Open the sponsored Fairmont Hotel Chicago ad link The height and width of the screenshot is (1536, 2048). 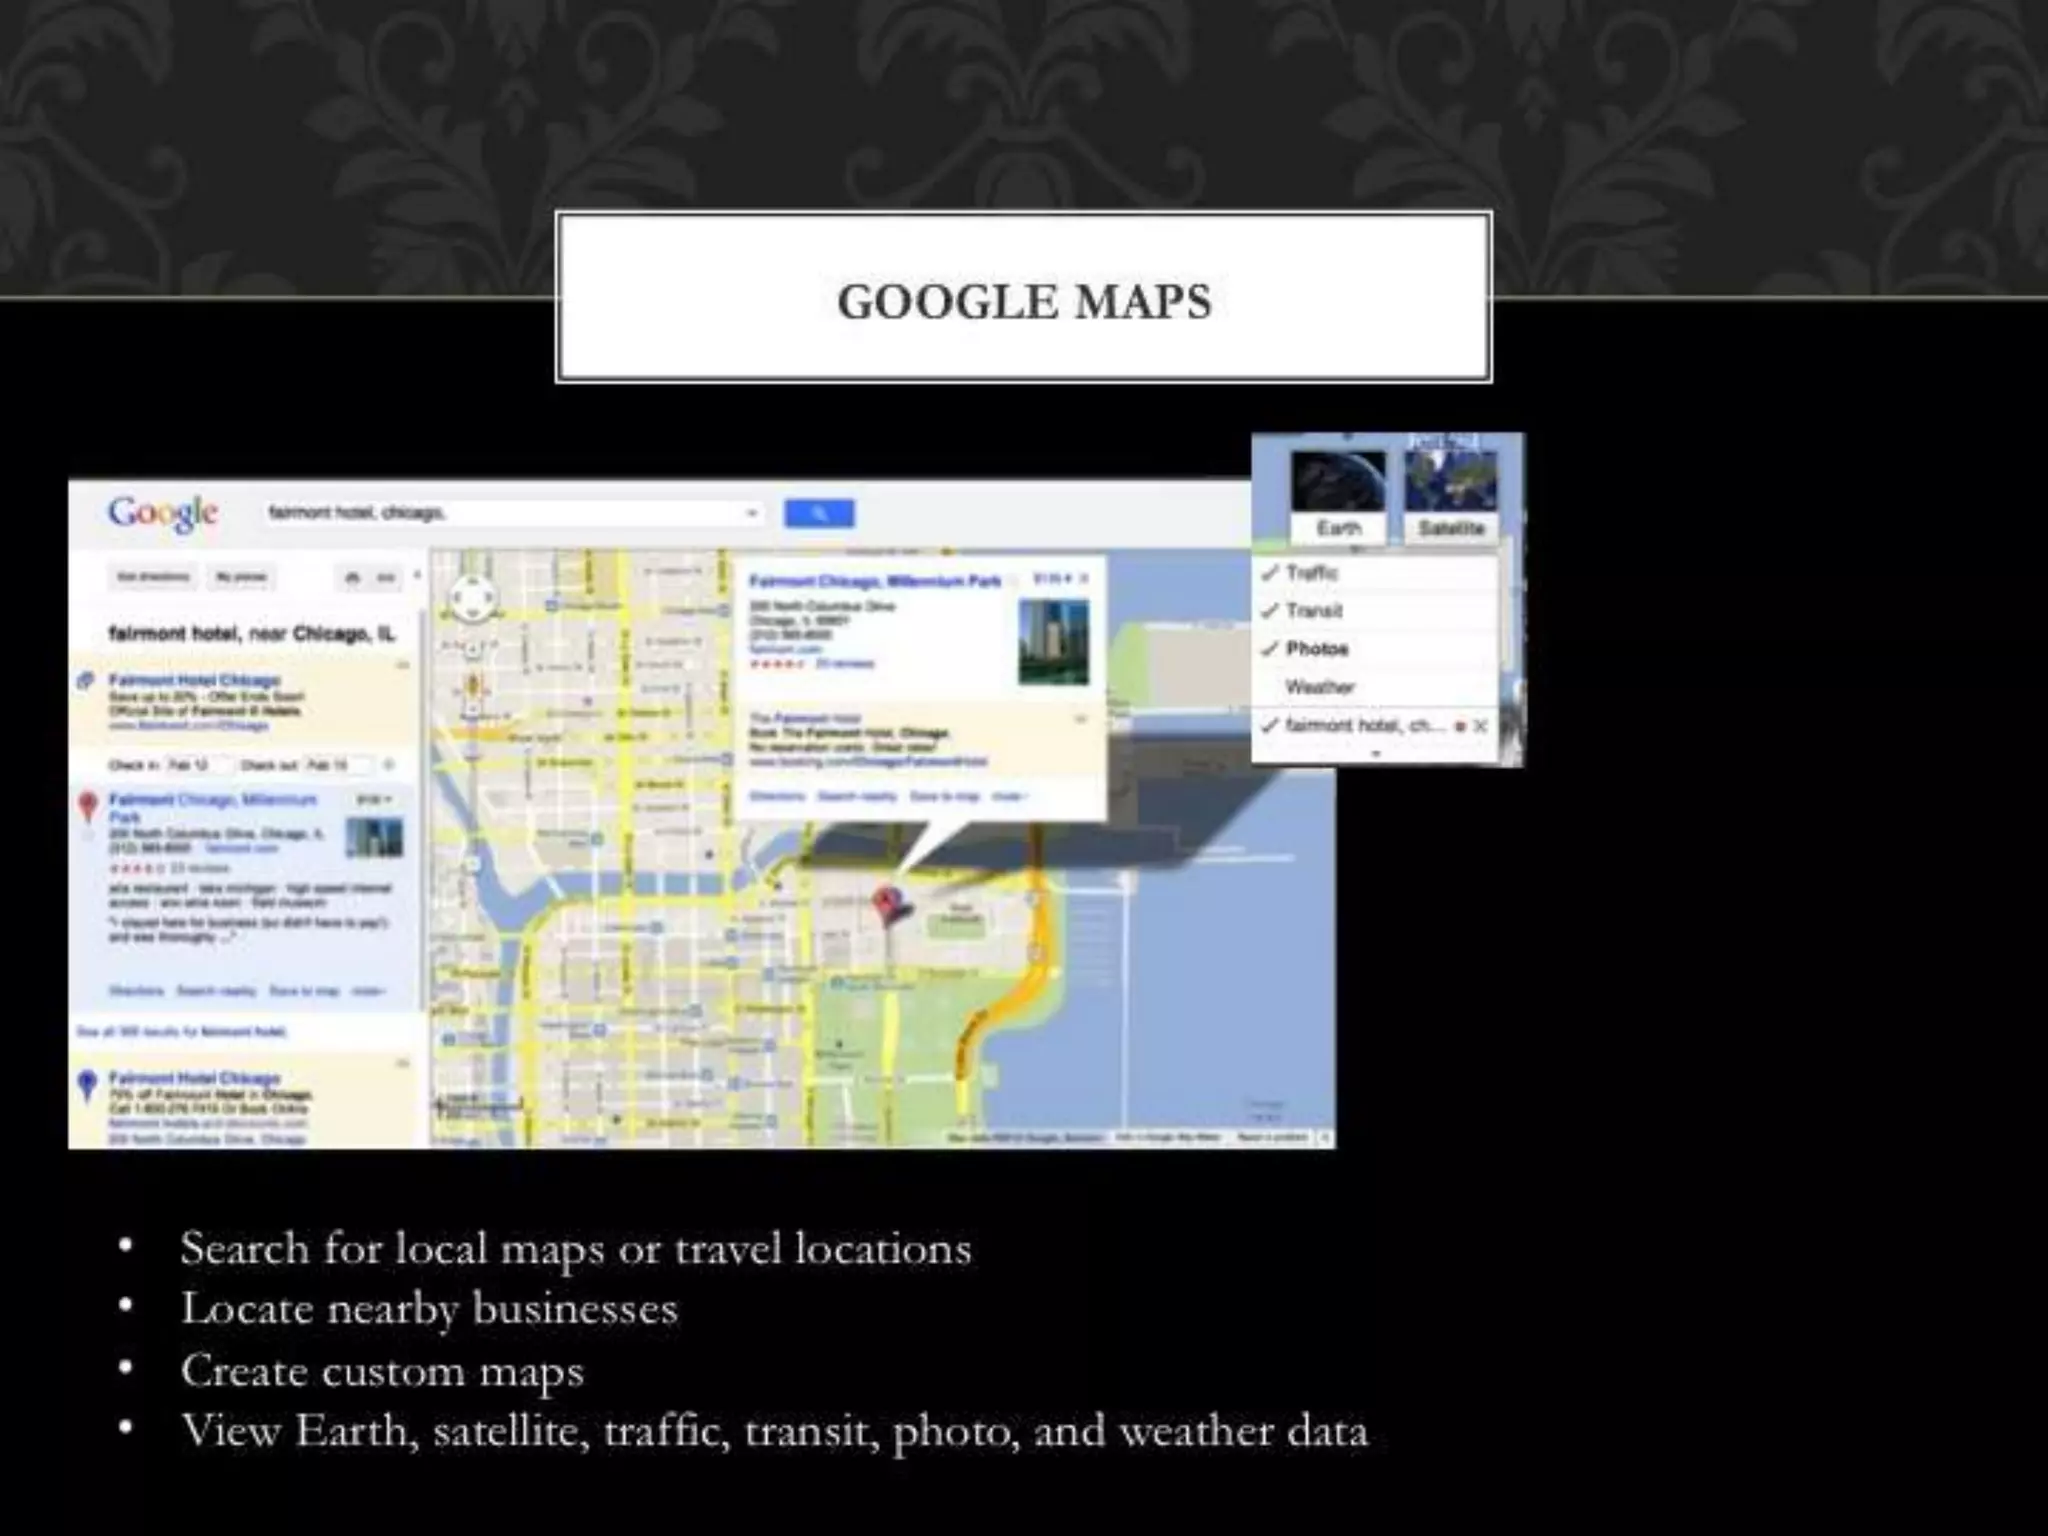click(193, 680)
